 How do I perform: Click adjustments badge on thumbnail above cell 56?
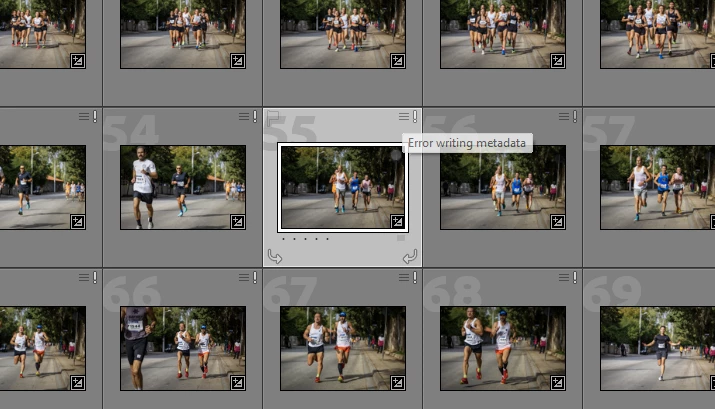click(x=558, y=61)
